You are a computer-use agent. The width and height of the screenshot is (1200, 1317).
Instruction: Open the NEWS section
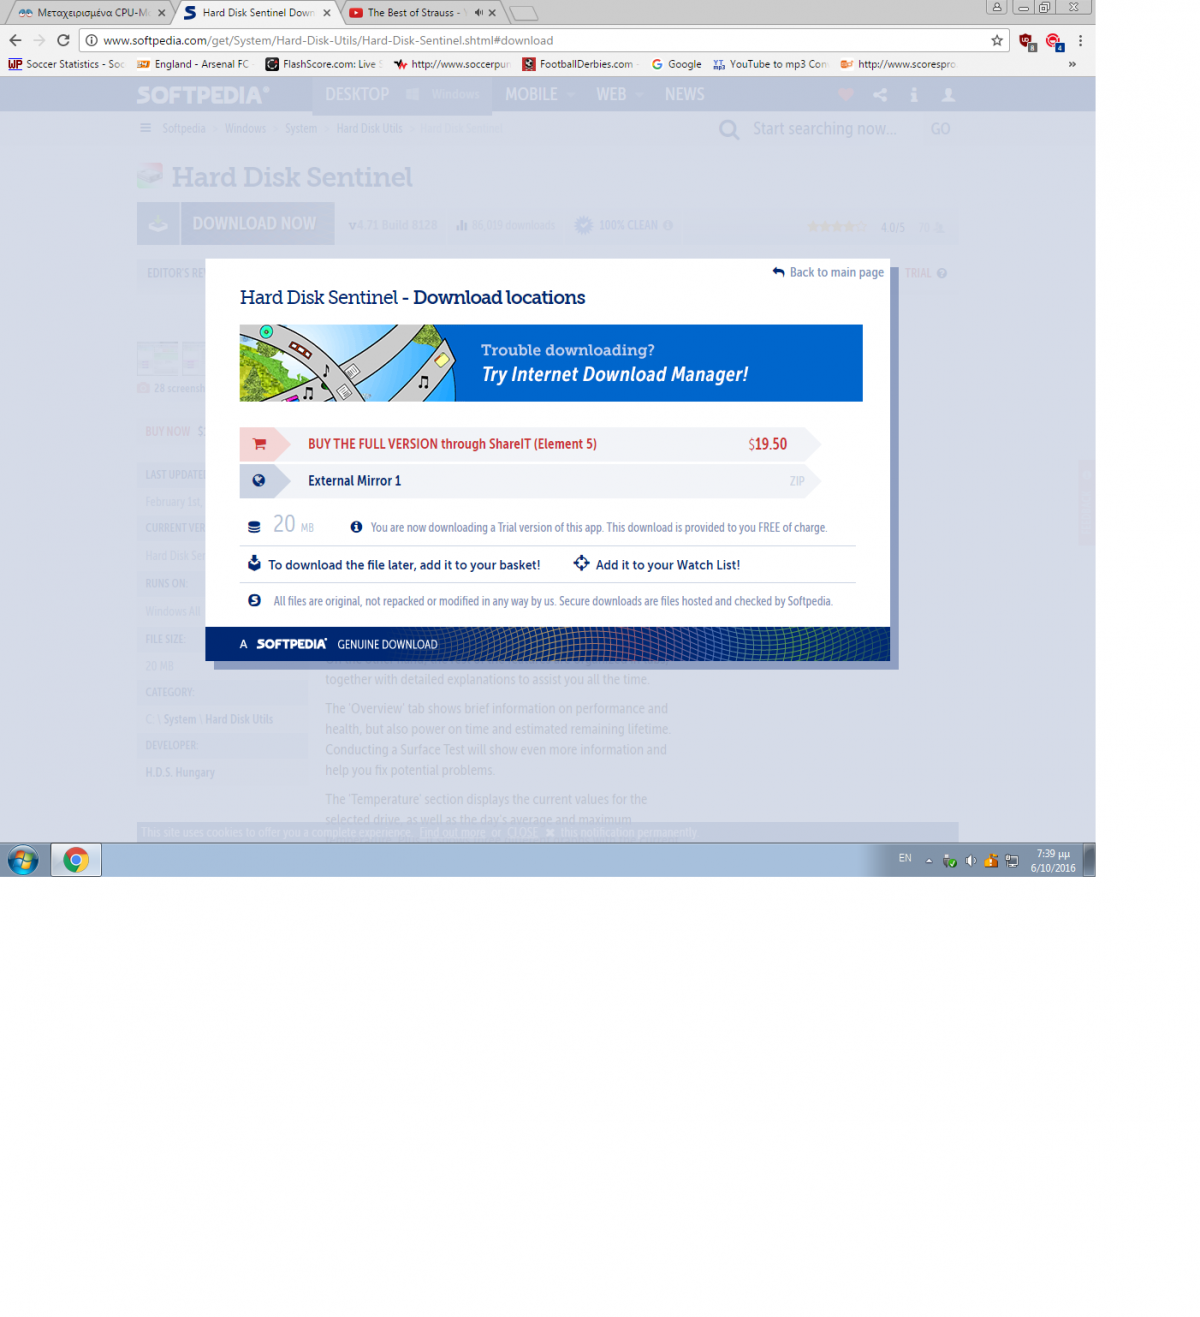coord(685,94)
